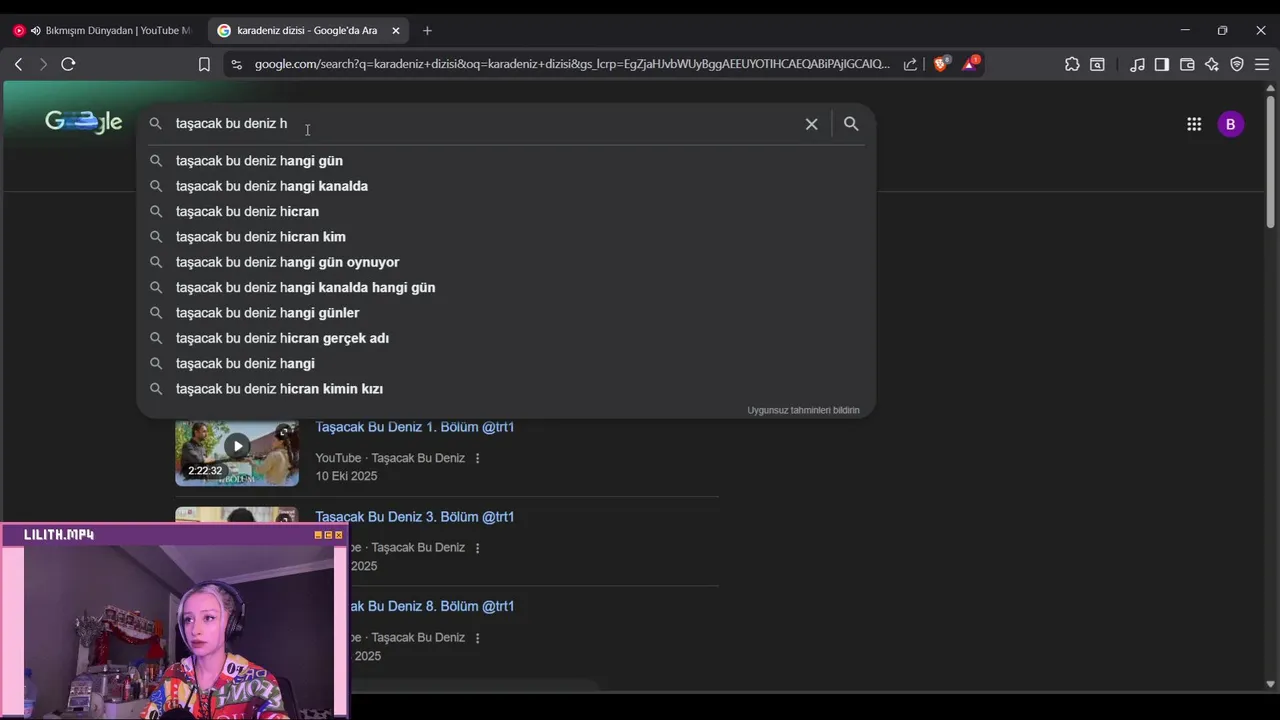Open the browser main menu

pos(1262,64)
